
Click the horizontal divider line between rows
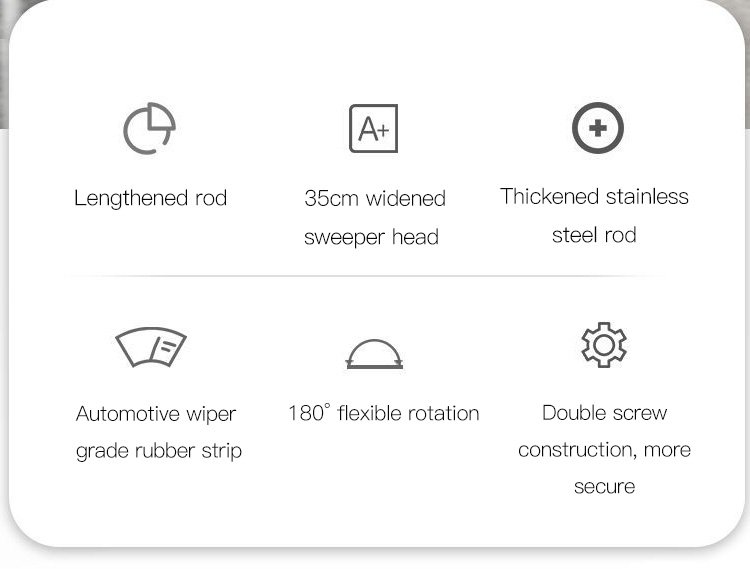pyautogui.click(x=374, y=275)
